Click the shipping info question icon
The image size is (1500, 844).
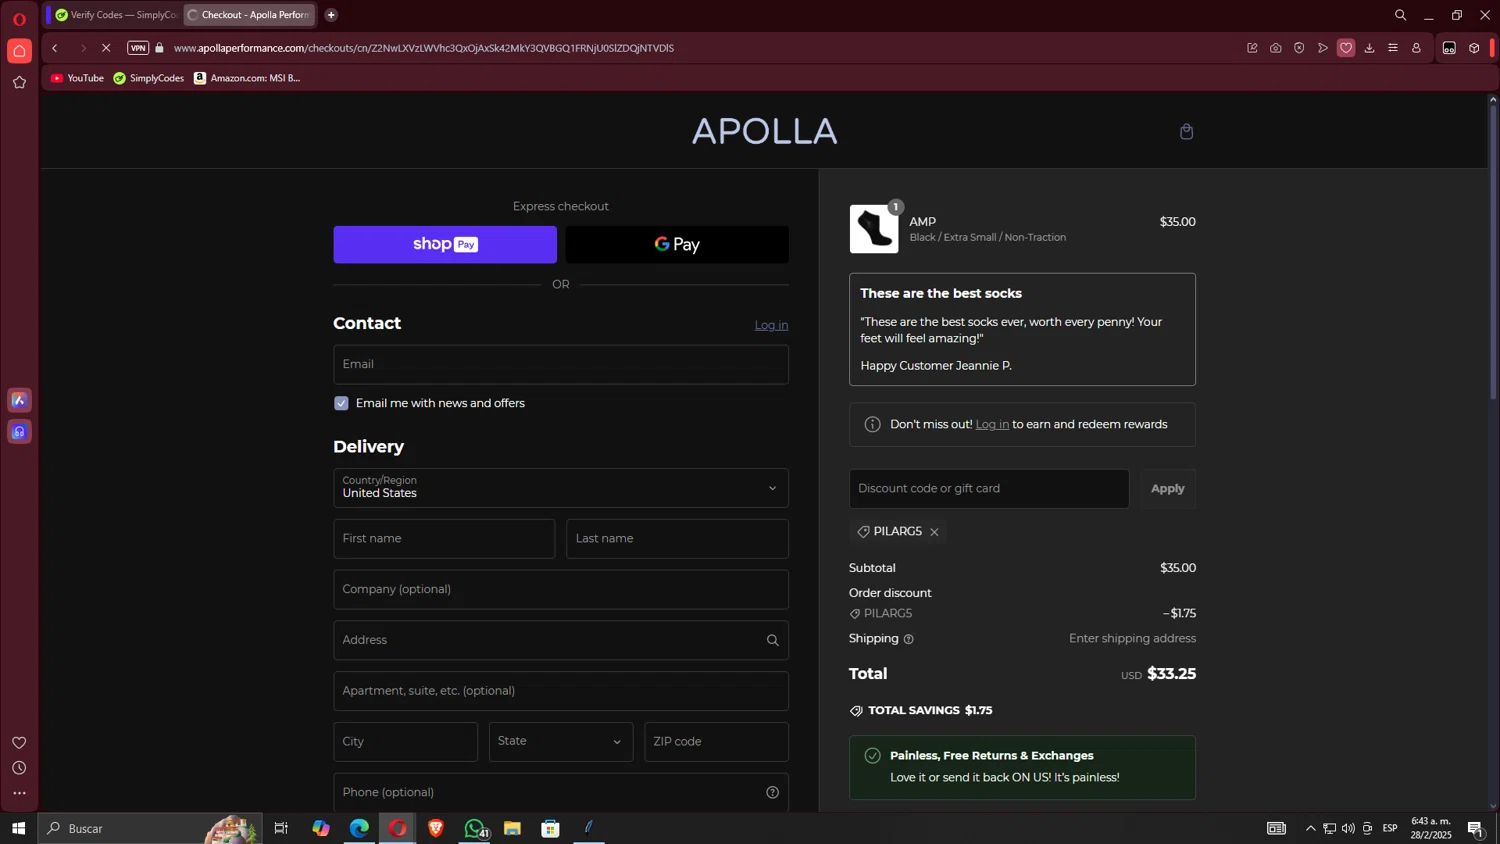click(x=908, y=639)
